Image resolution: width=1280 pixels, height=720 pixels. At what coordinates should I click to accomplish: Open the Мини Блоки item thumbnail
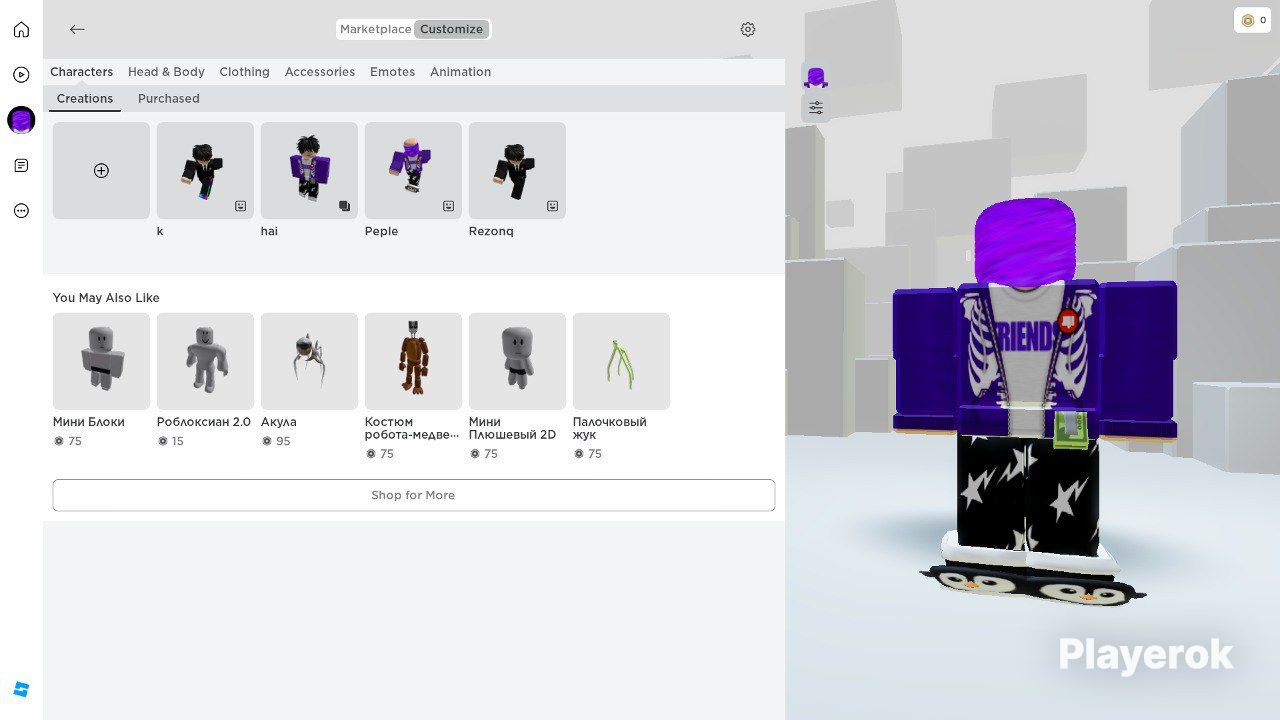pyautogui.click(x=101, y=361)
